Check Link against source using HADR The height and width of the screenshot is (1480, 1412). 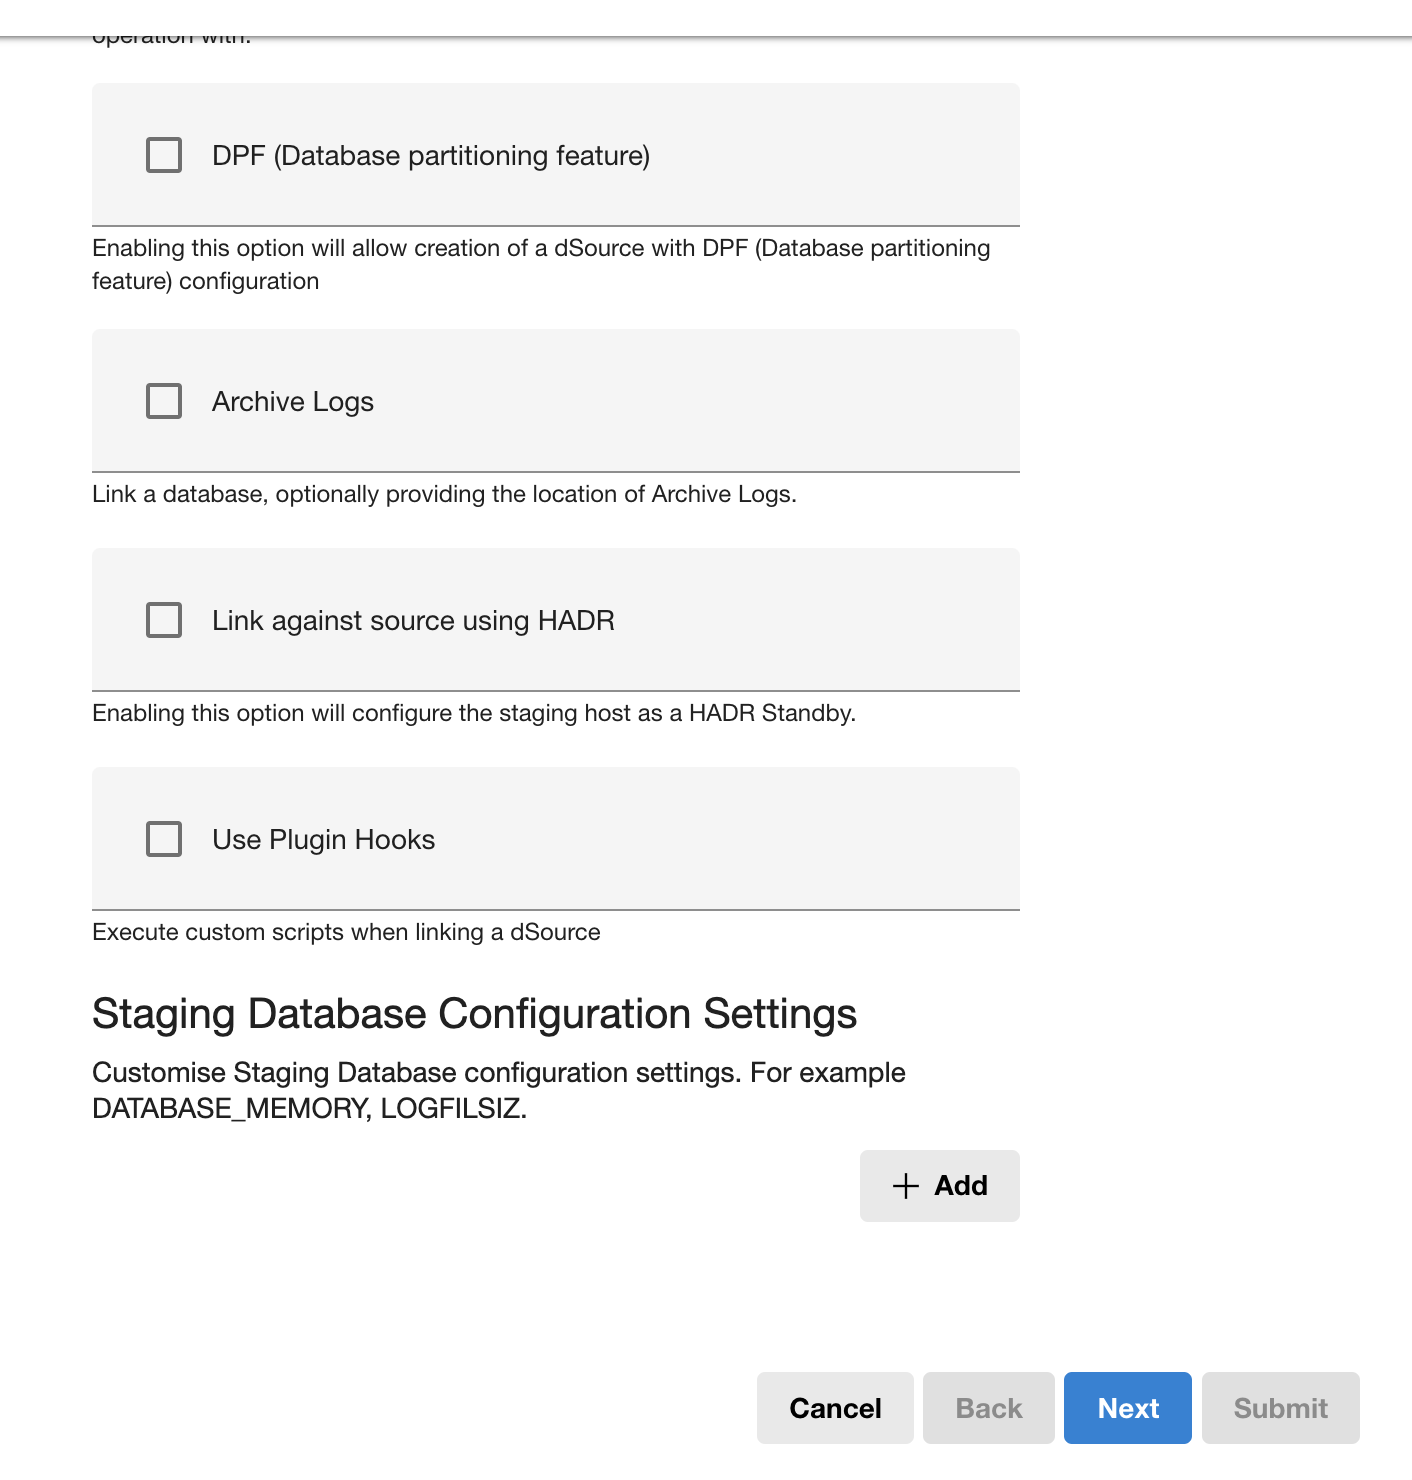point(164,620)
